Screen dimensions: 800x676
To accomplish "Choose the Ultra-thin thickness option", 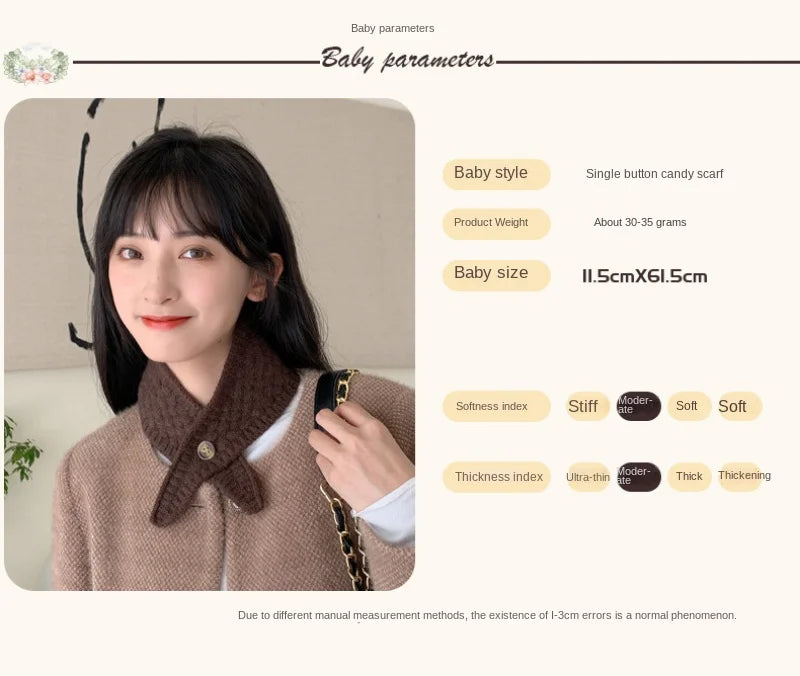I will 588,477.
